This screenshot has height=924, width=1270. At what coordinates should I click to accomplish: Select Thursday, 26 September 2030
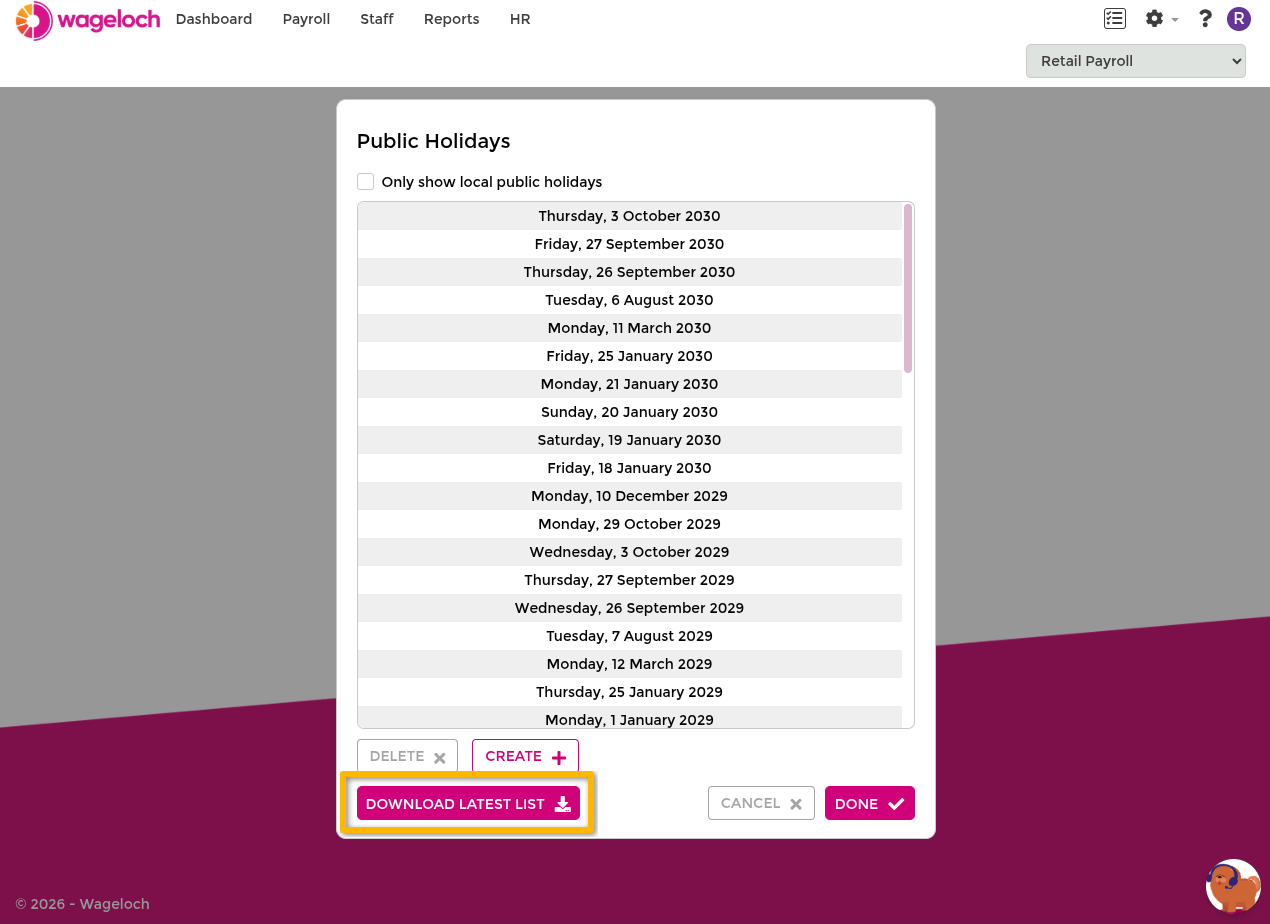coord(630,272)
